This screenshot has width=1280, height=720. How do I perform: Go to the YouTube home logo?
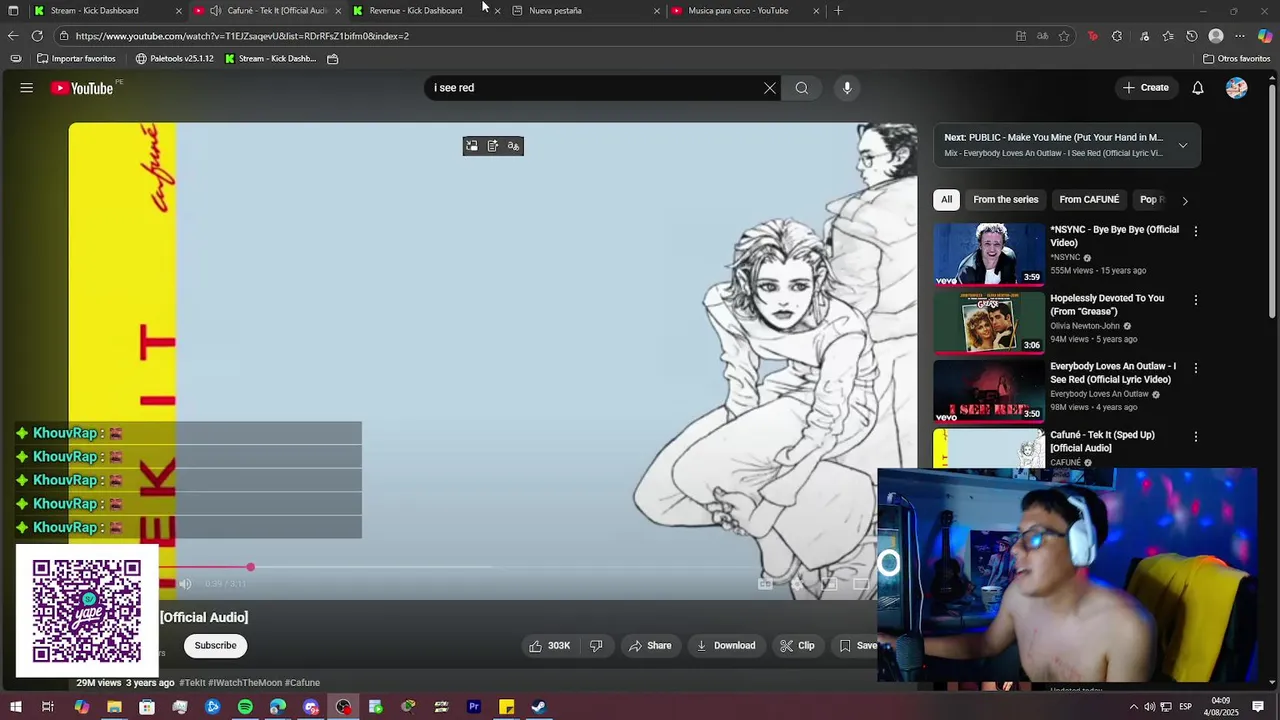point(83,88)
